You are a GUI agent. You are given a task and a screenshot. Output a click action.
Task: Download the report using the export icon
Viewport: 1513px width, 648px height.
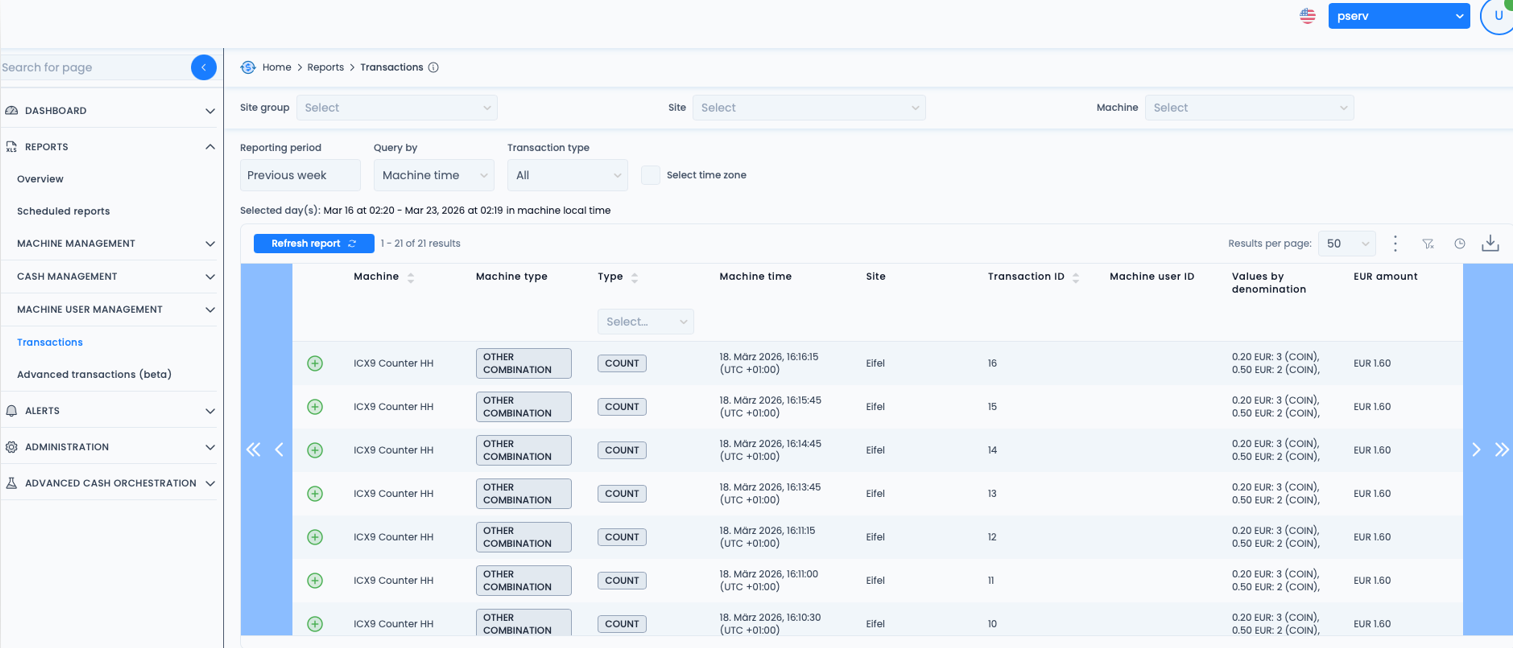[1490, 243]
